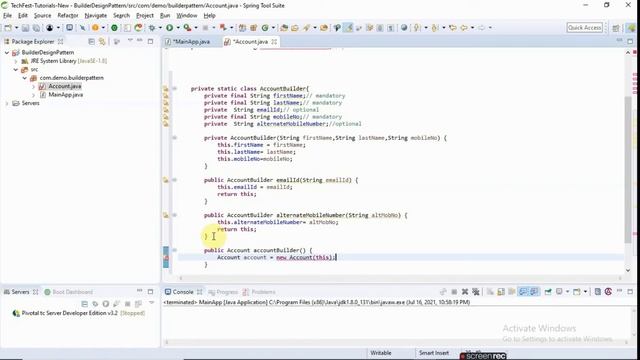Expand the Servers project node

7,103
